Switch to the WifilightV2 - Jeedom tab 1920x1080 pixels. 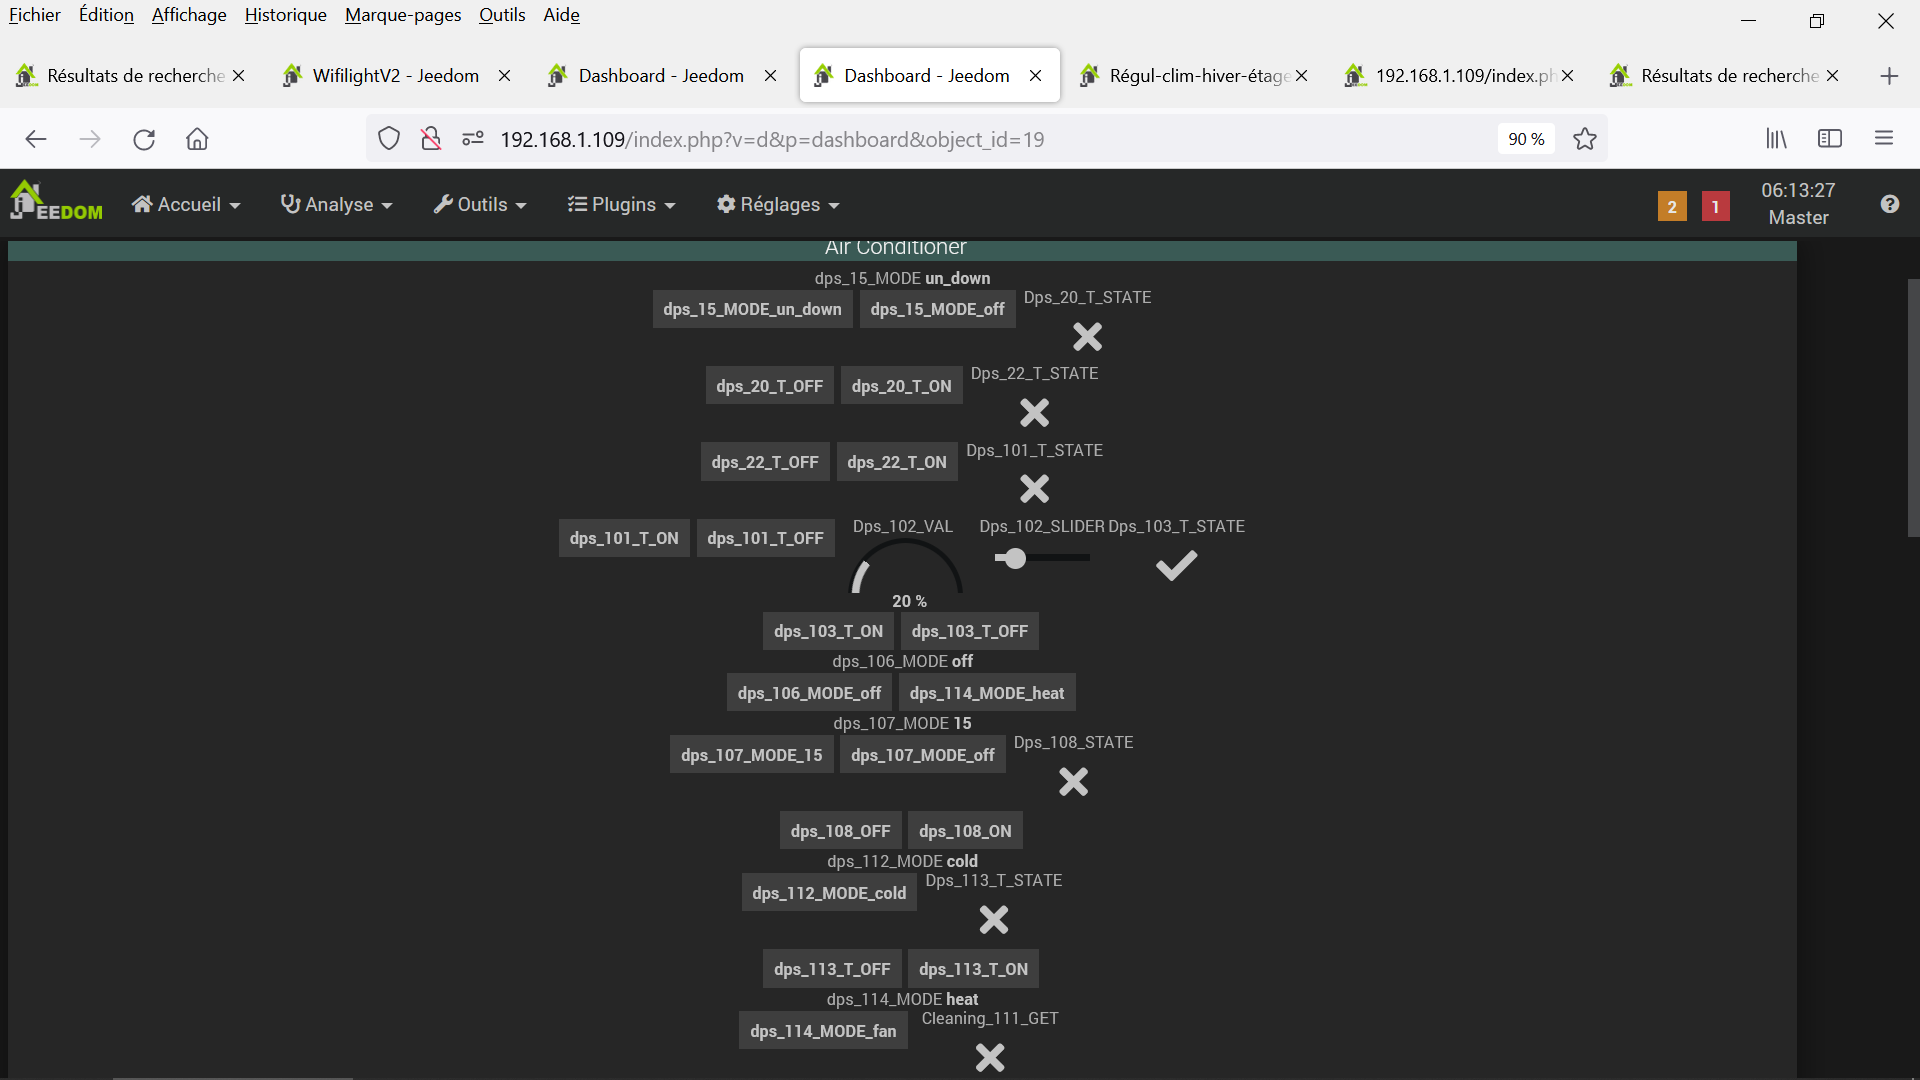click(x=395, y=76)
